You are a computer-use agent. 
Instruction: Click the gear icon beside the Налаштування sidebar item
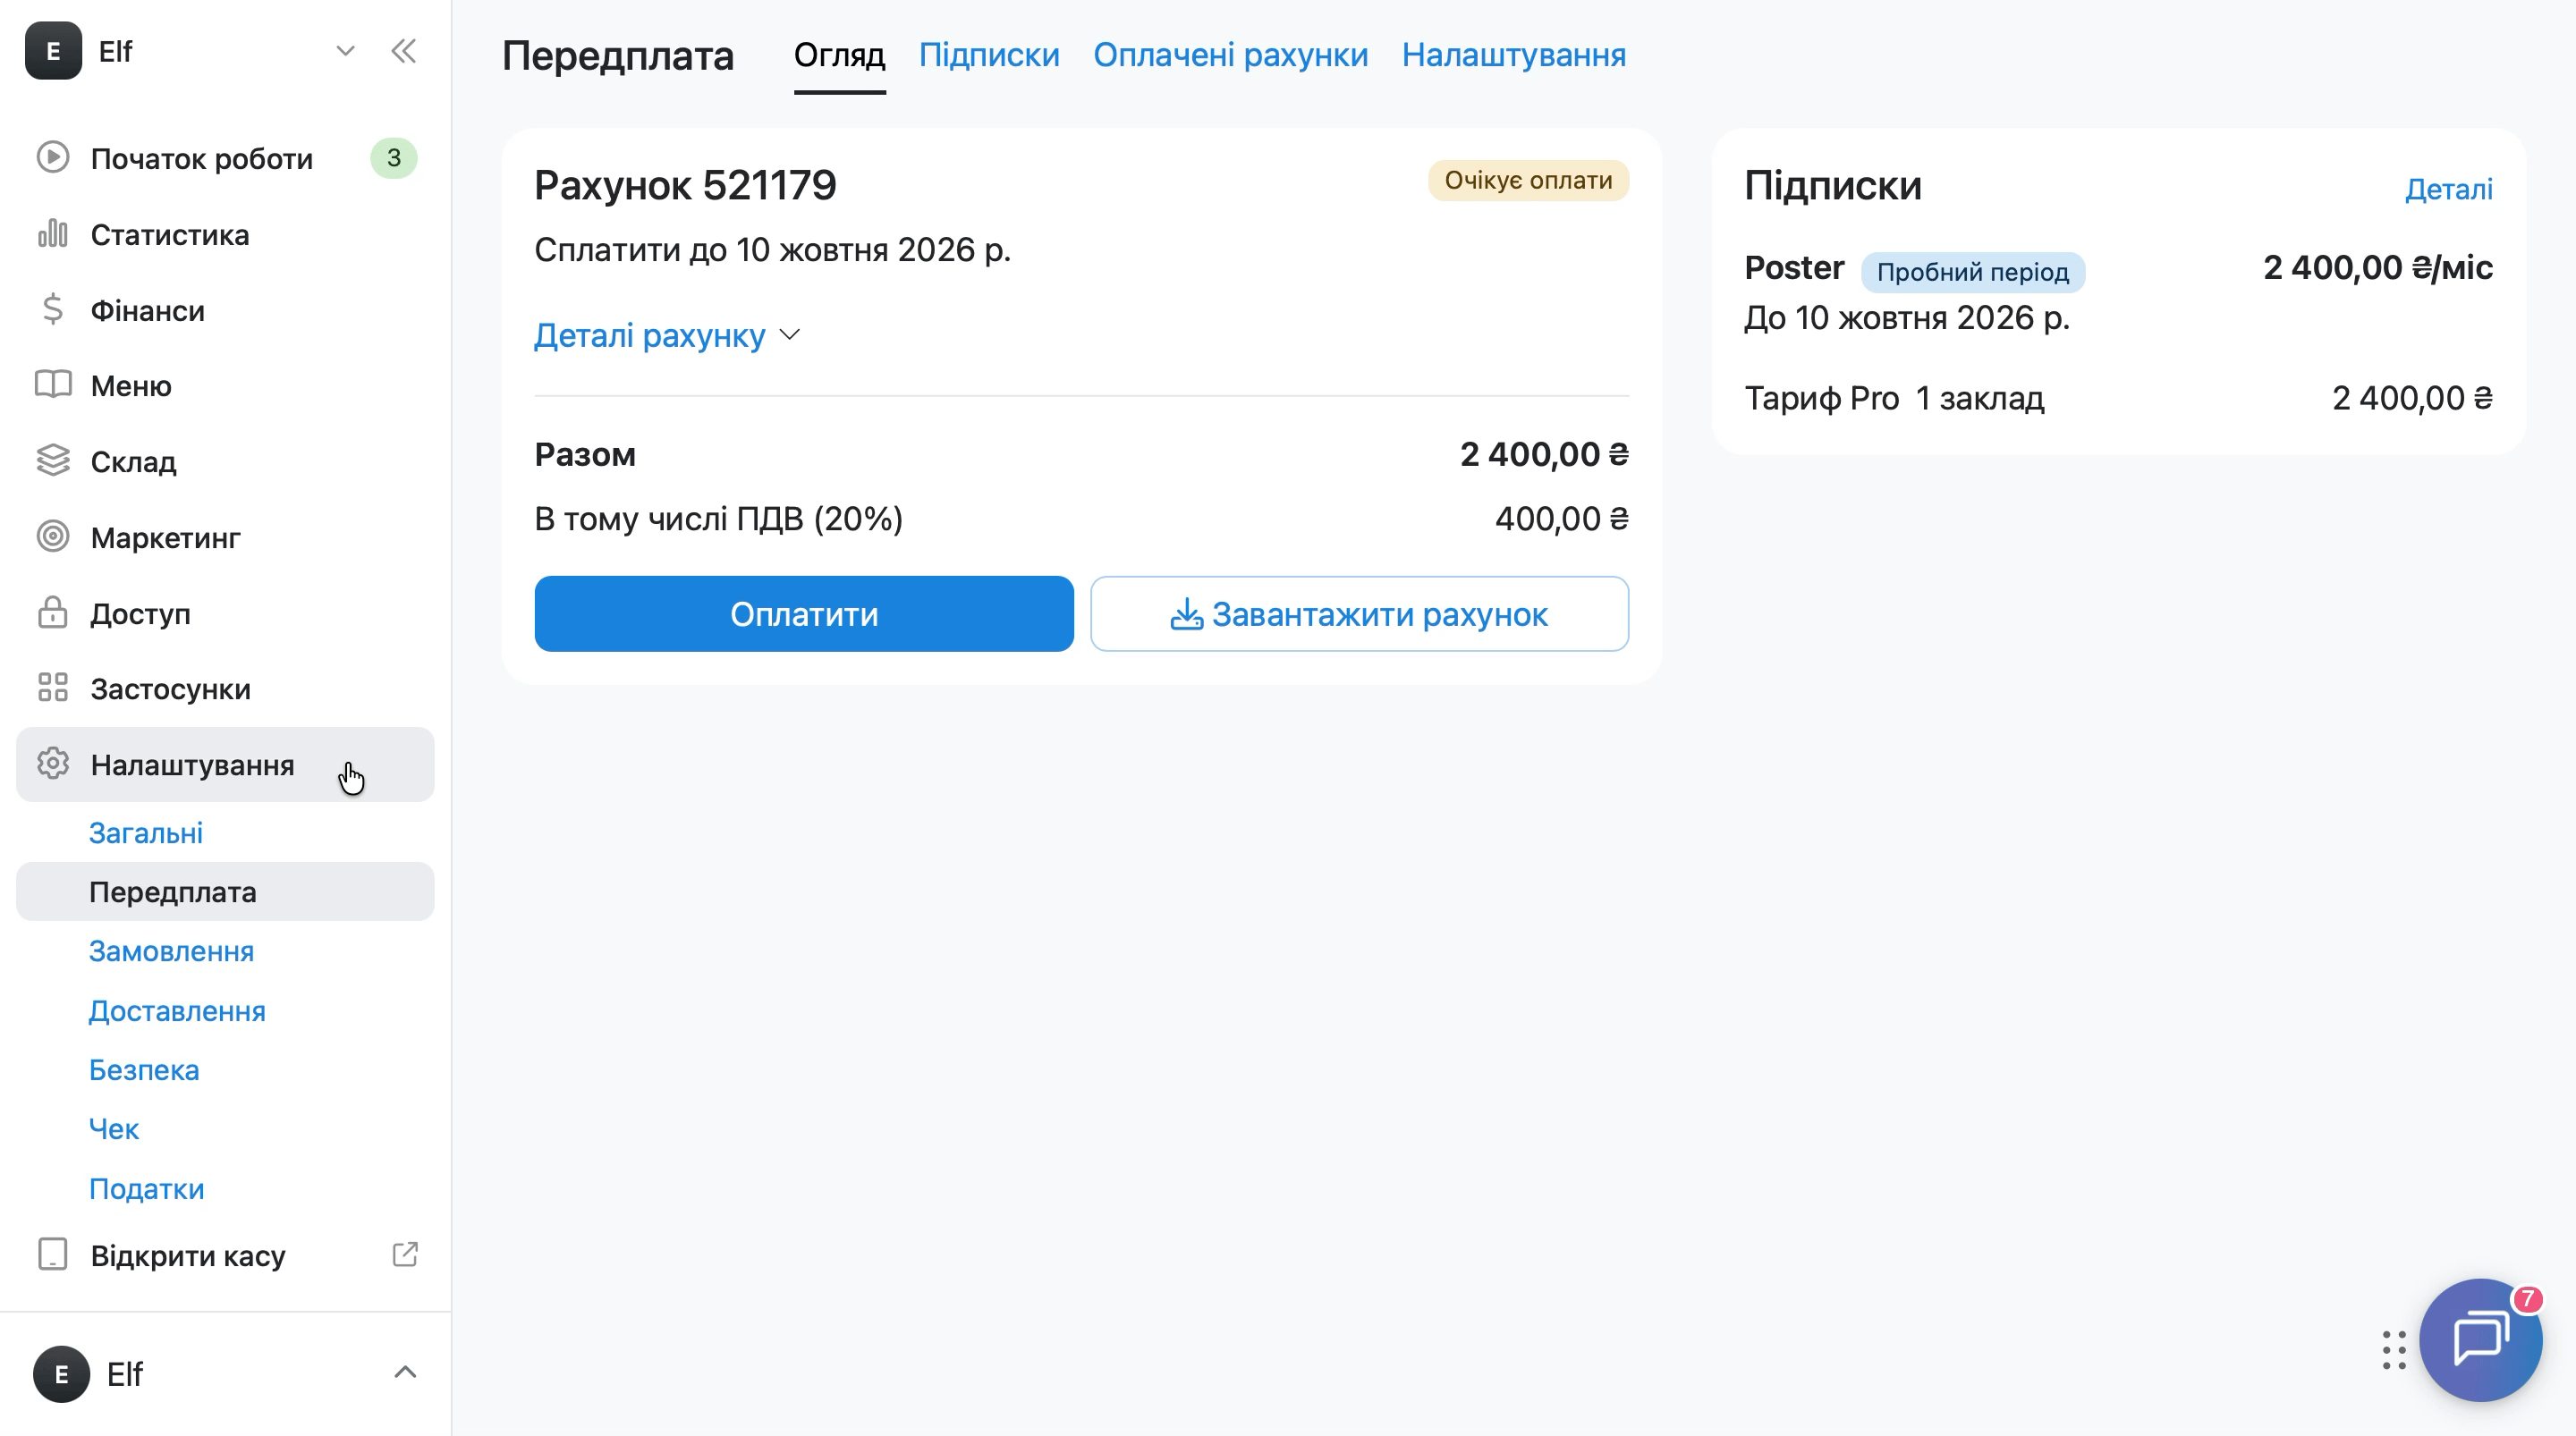[53, 764]
